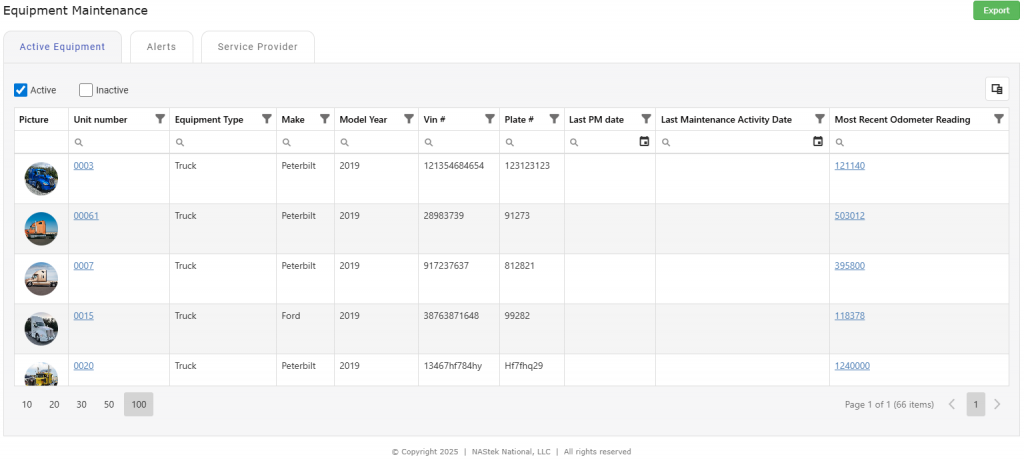Open the Last PM date calendar picker
This screenshot has height=461, width=1024.
(644, 142)
